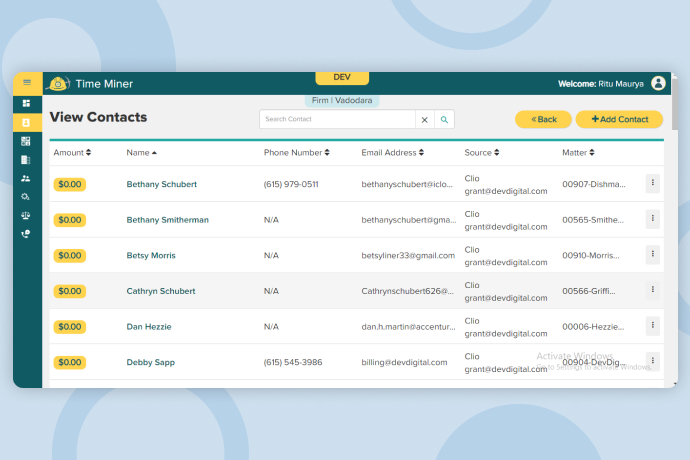The width and height of the screenshot is (690, 460).
Task: Open the scales of justice sidebar icon
Action: click(x=26, y=215)
